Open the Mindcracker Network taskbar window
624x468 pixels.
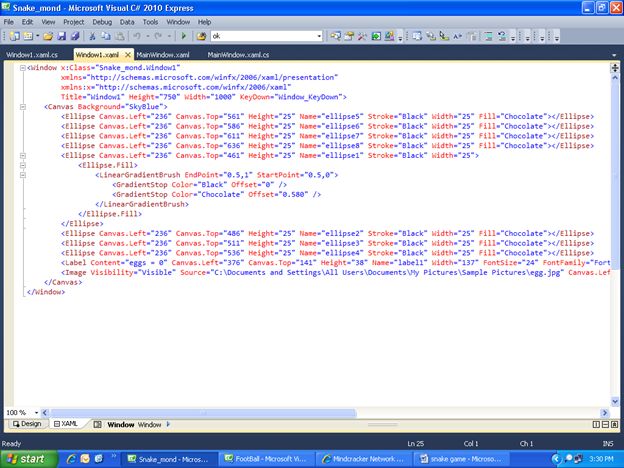(364, 459)
